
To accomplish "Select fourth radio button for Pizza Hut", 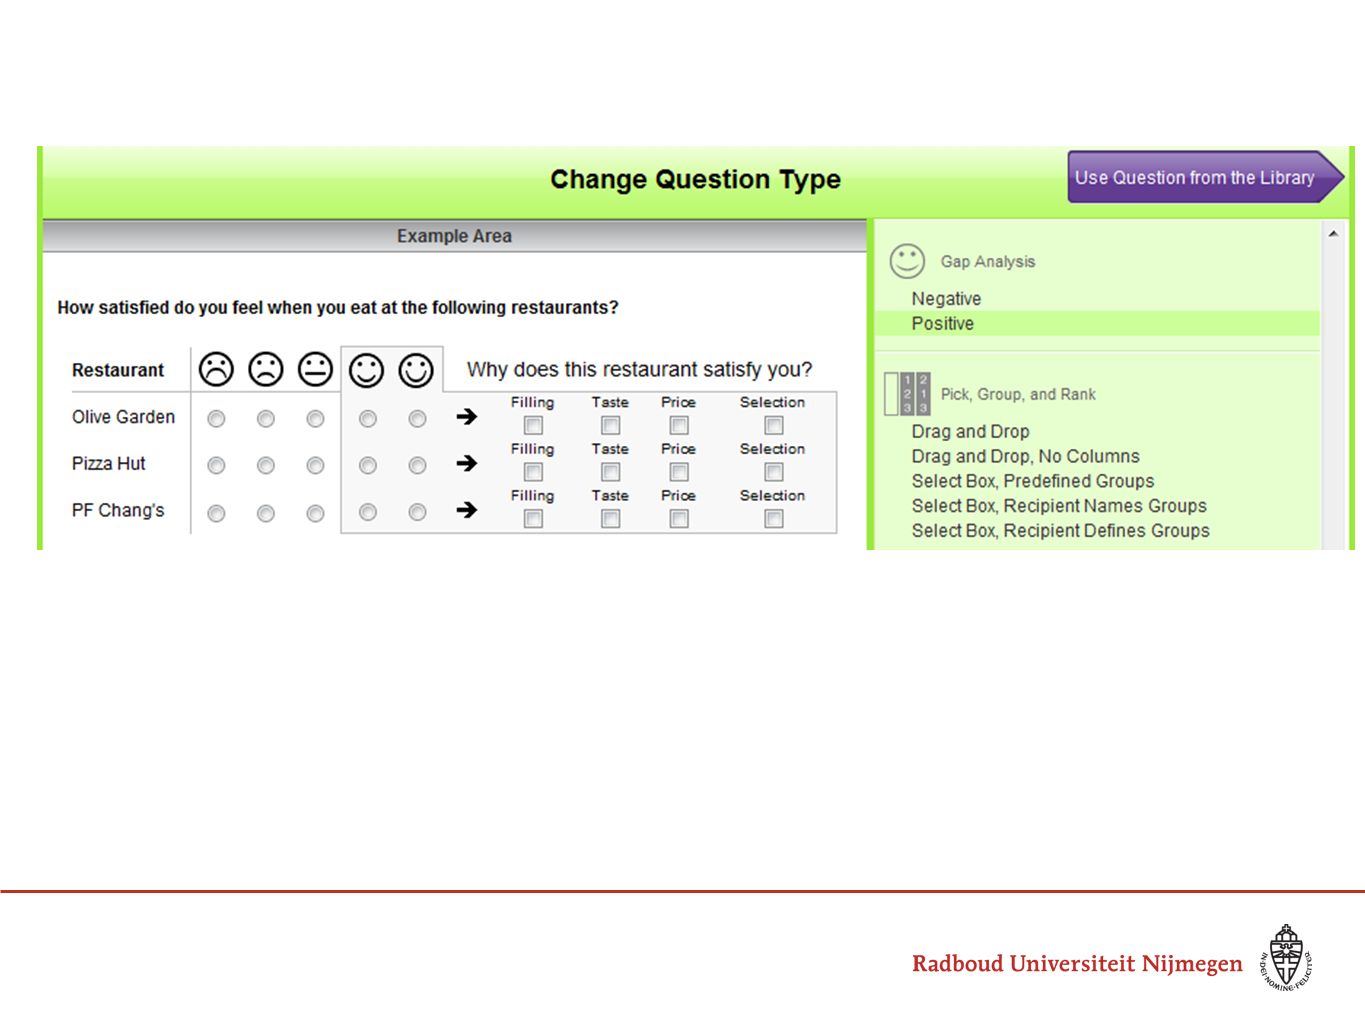I will tap(368, 466).
